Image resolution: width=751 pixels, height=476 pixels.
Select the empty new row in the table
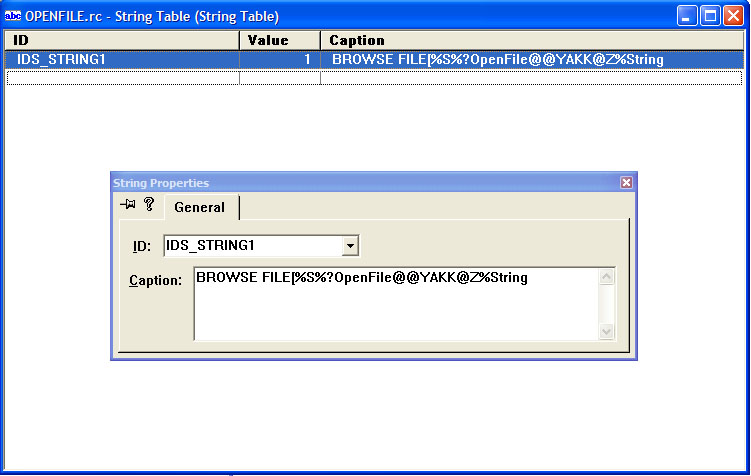pyautogui.click(x=121, y=78)
